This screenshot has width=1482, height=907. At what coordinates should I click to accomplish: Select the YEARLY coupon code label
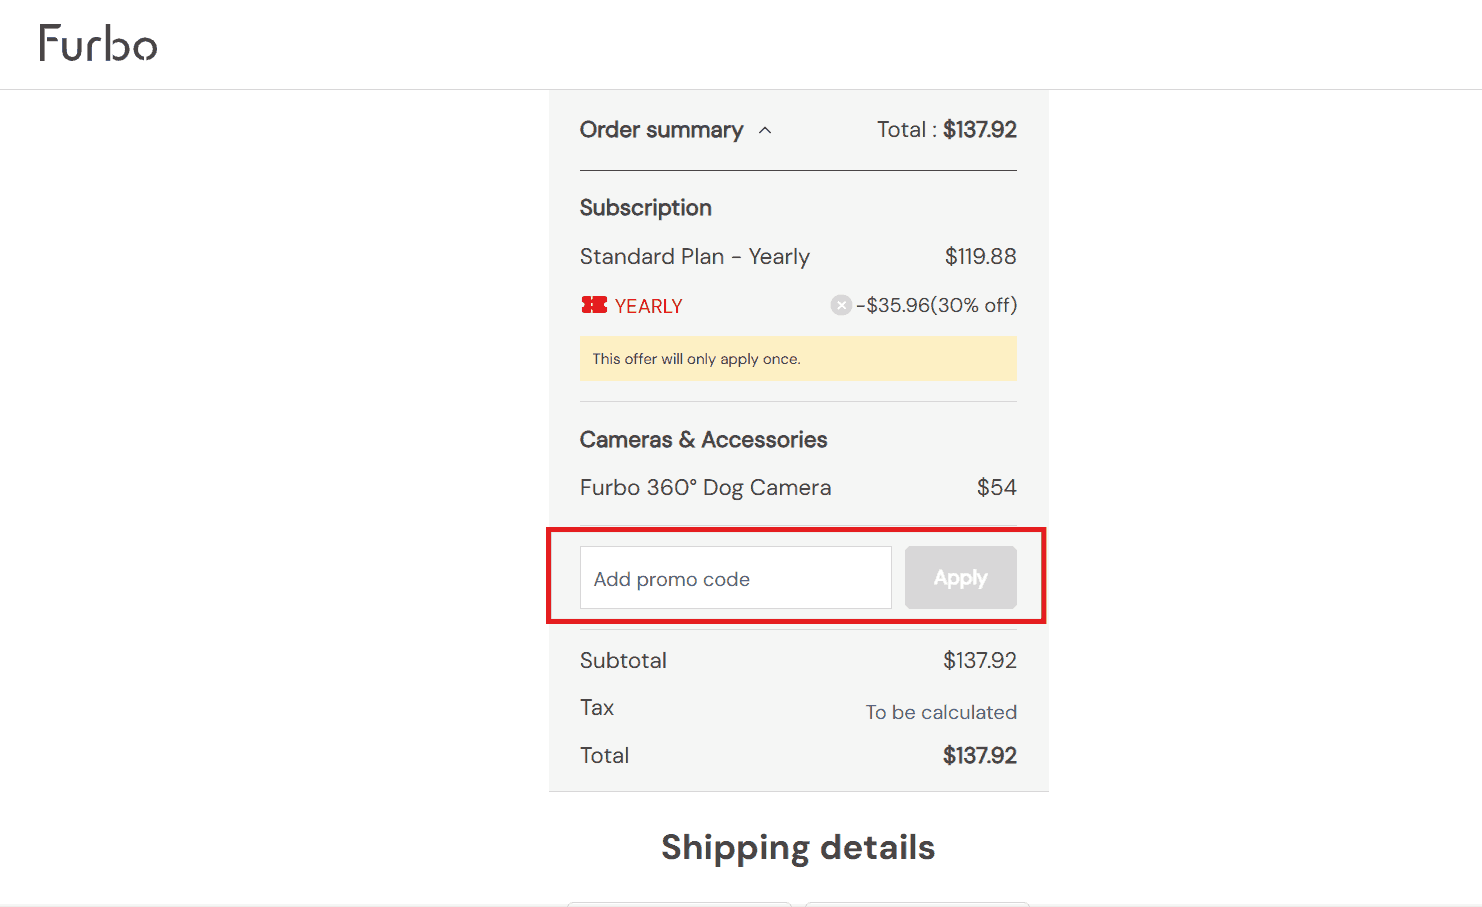[648, 306]
